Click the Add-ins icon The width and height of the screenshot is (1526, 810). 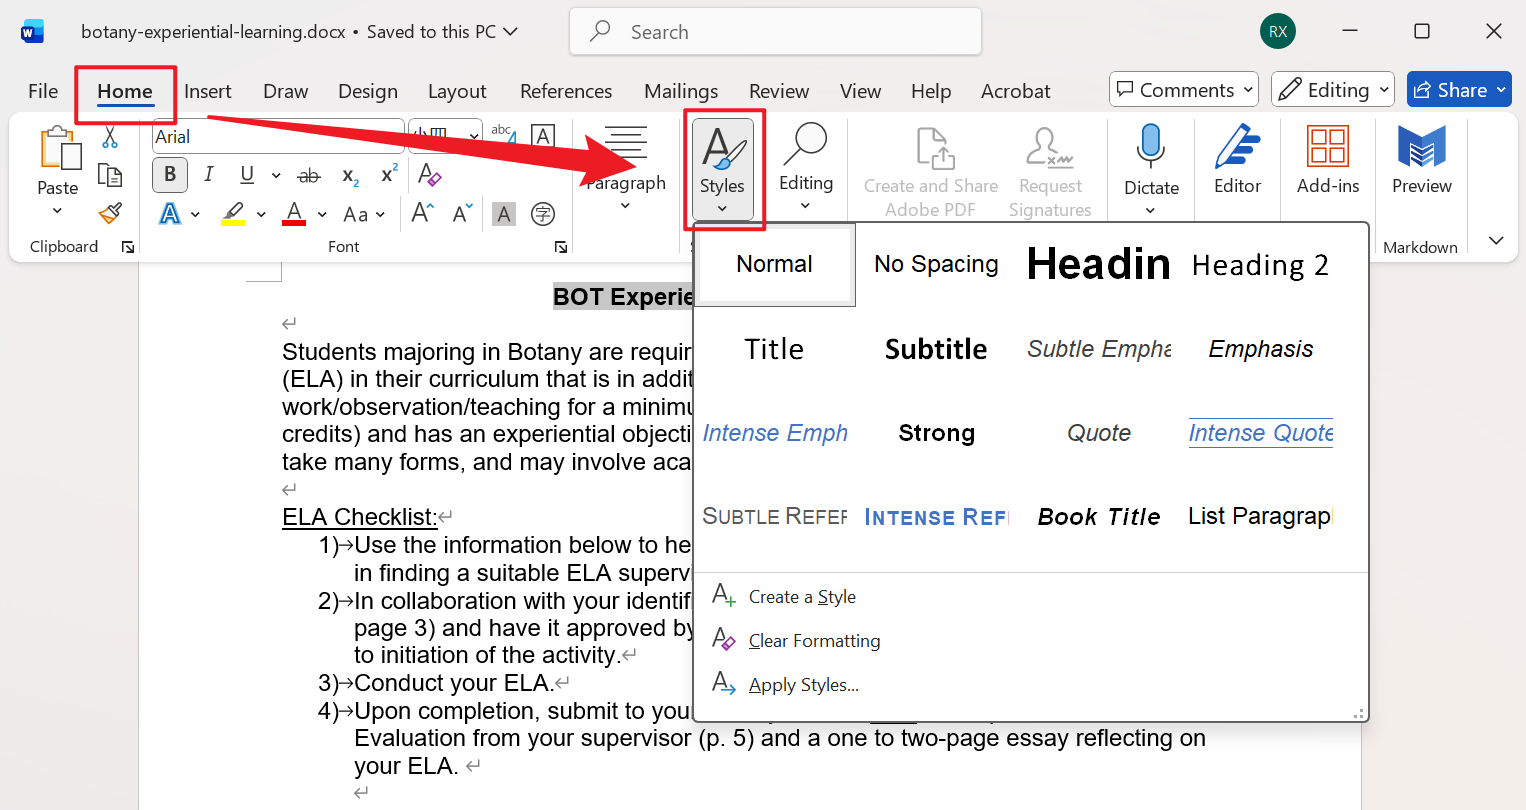[x=1328, y=160]
